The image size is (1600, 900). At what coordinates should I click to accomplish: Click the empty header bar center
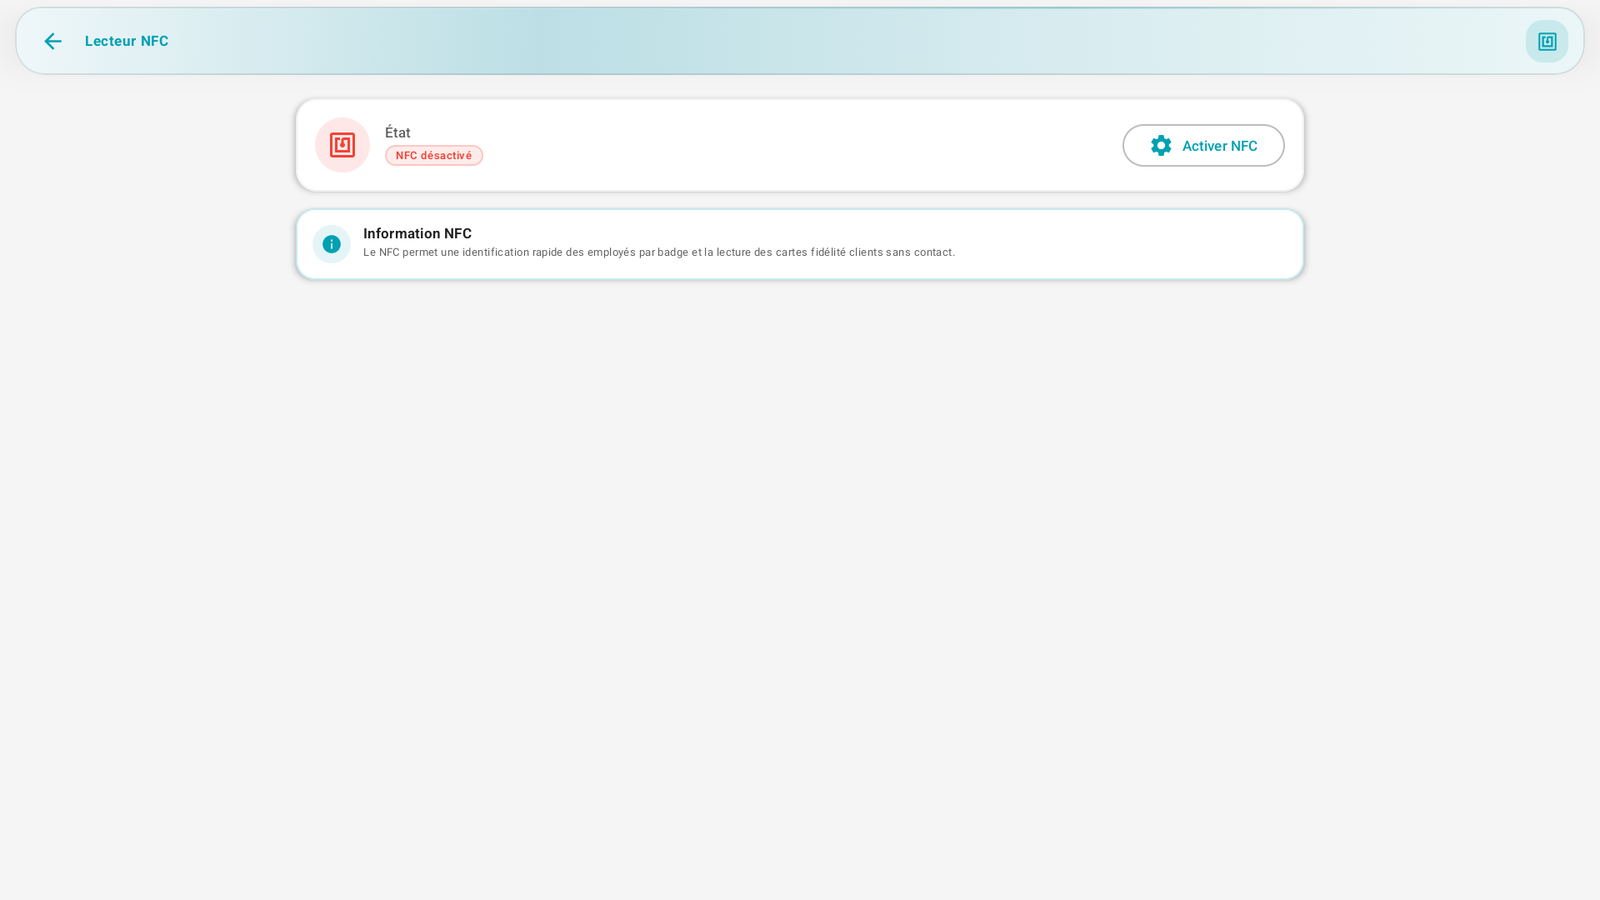(x=800, y=41)
